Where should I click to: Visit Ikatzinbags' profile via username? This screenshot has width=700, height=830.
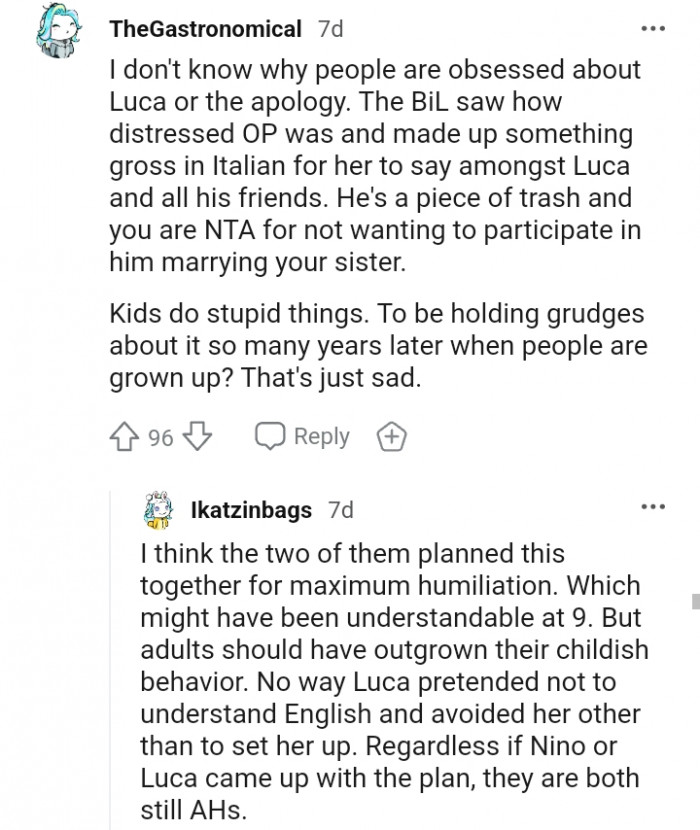250,510
